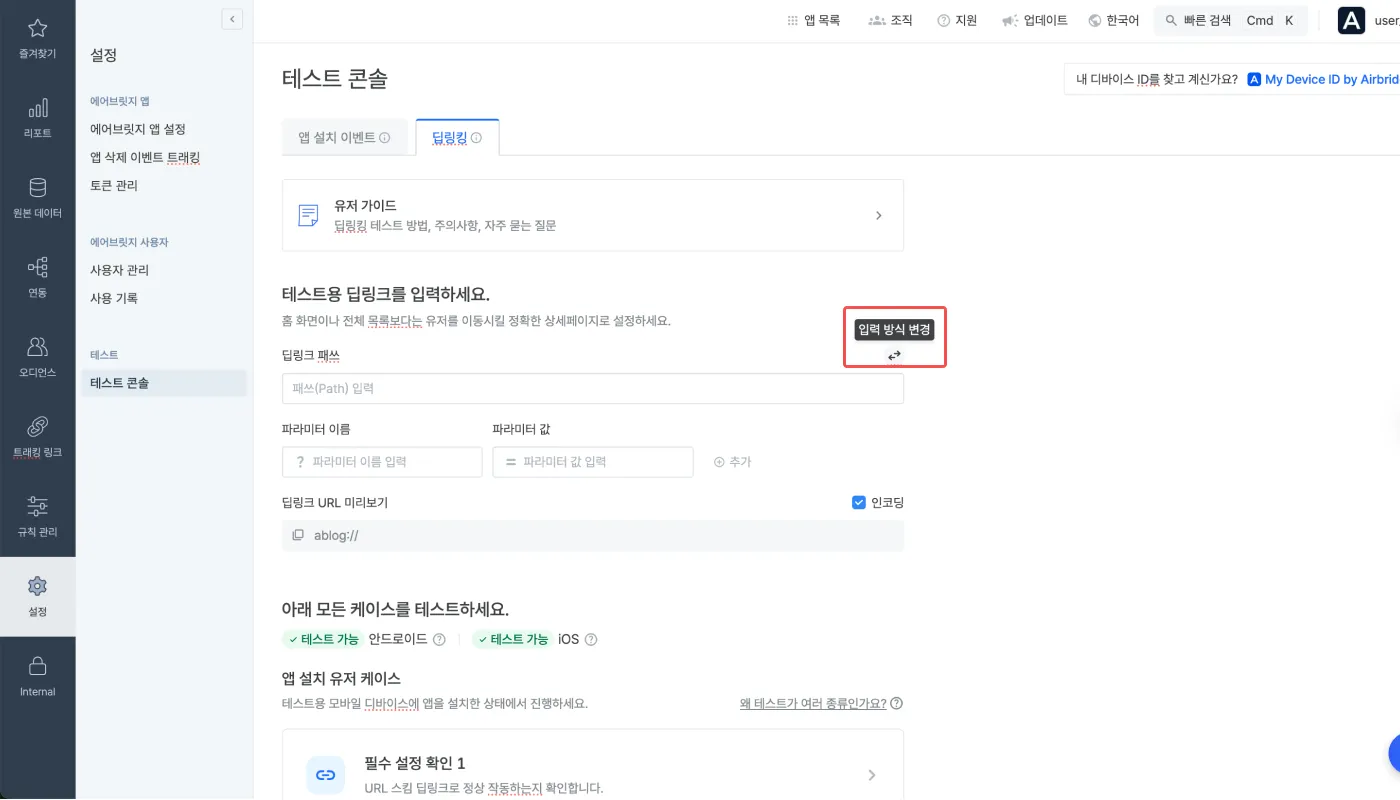Click the input mode switch arrows icon
Screen dimensions: 1400x800
tap(894, 355)
